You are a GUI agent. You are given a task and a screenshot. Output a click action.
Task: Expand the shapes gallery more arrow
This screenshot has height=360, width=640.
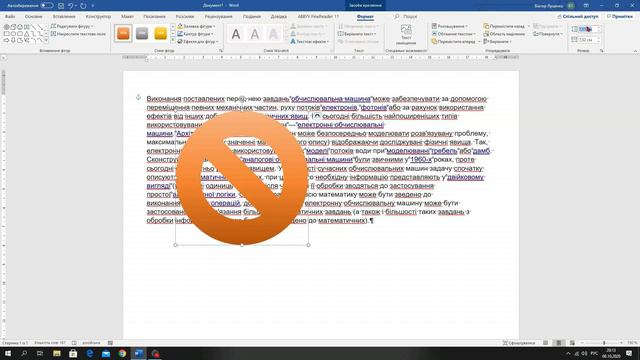pos(46,41)
